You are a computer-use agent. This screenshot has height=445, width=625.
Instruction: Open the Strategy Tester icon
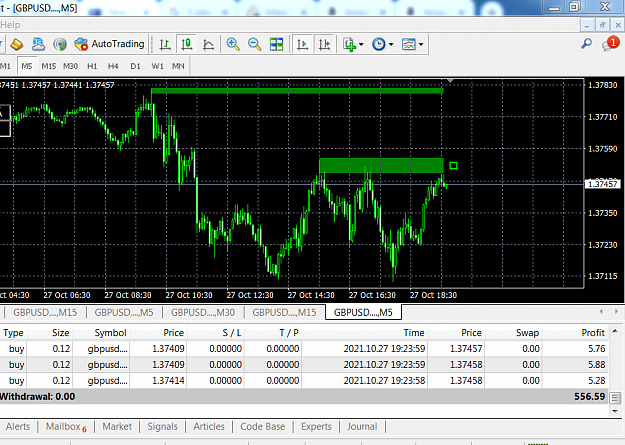pyautogui.click(x=60, y=44)
